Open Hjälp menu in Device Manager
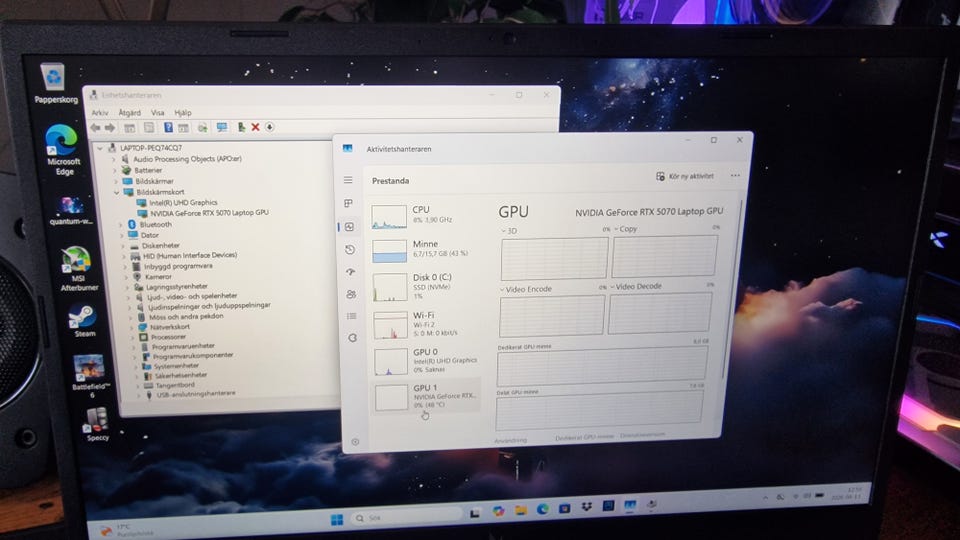 click(183, 113)
